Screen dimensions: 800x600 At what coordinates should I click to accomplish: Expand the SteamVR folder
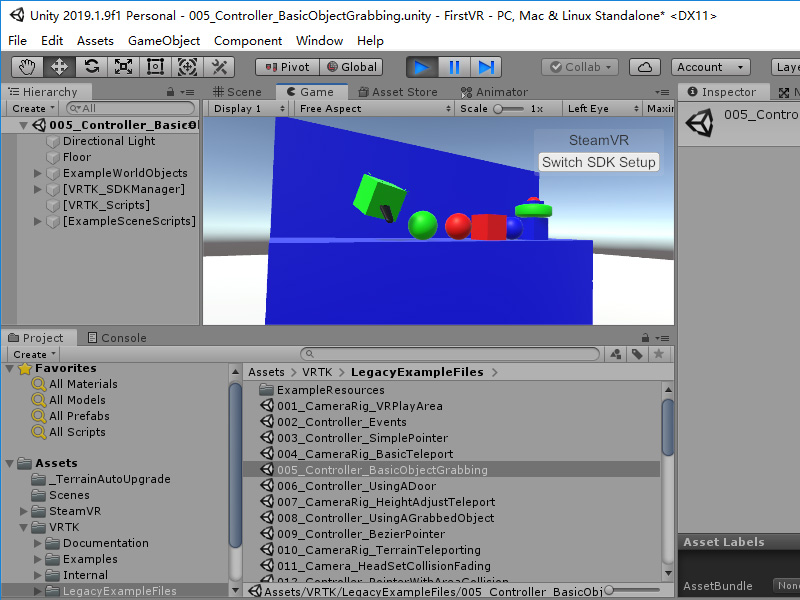click(x=23, y=511)
